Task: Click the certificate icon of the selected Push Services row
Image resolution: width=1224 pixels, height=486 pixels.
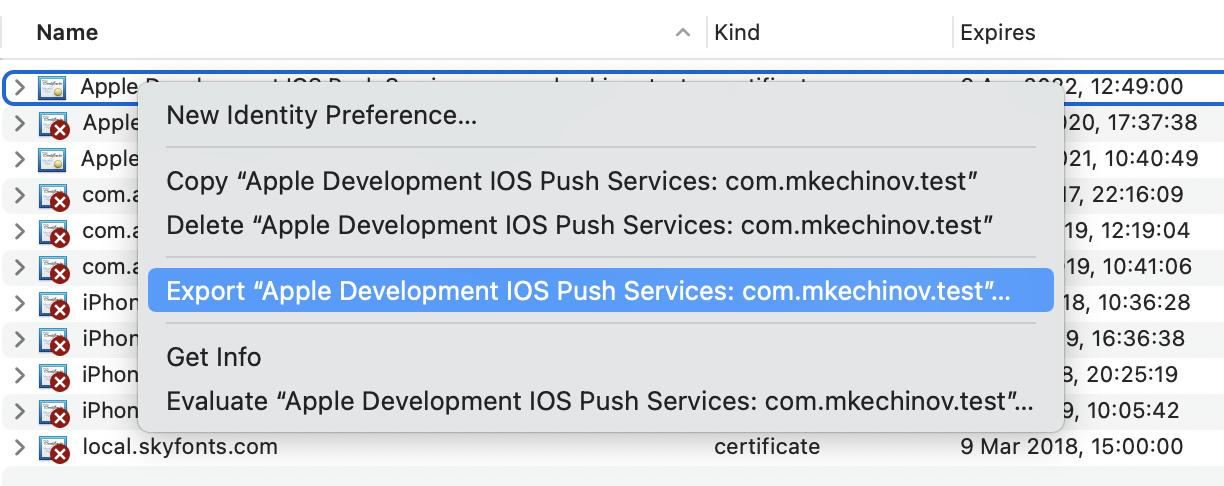Action: tap(52, 88)
